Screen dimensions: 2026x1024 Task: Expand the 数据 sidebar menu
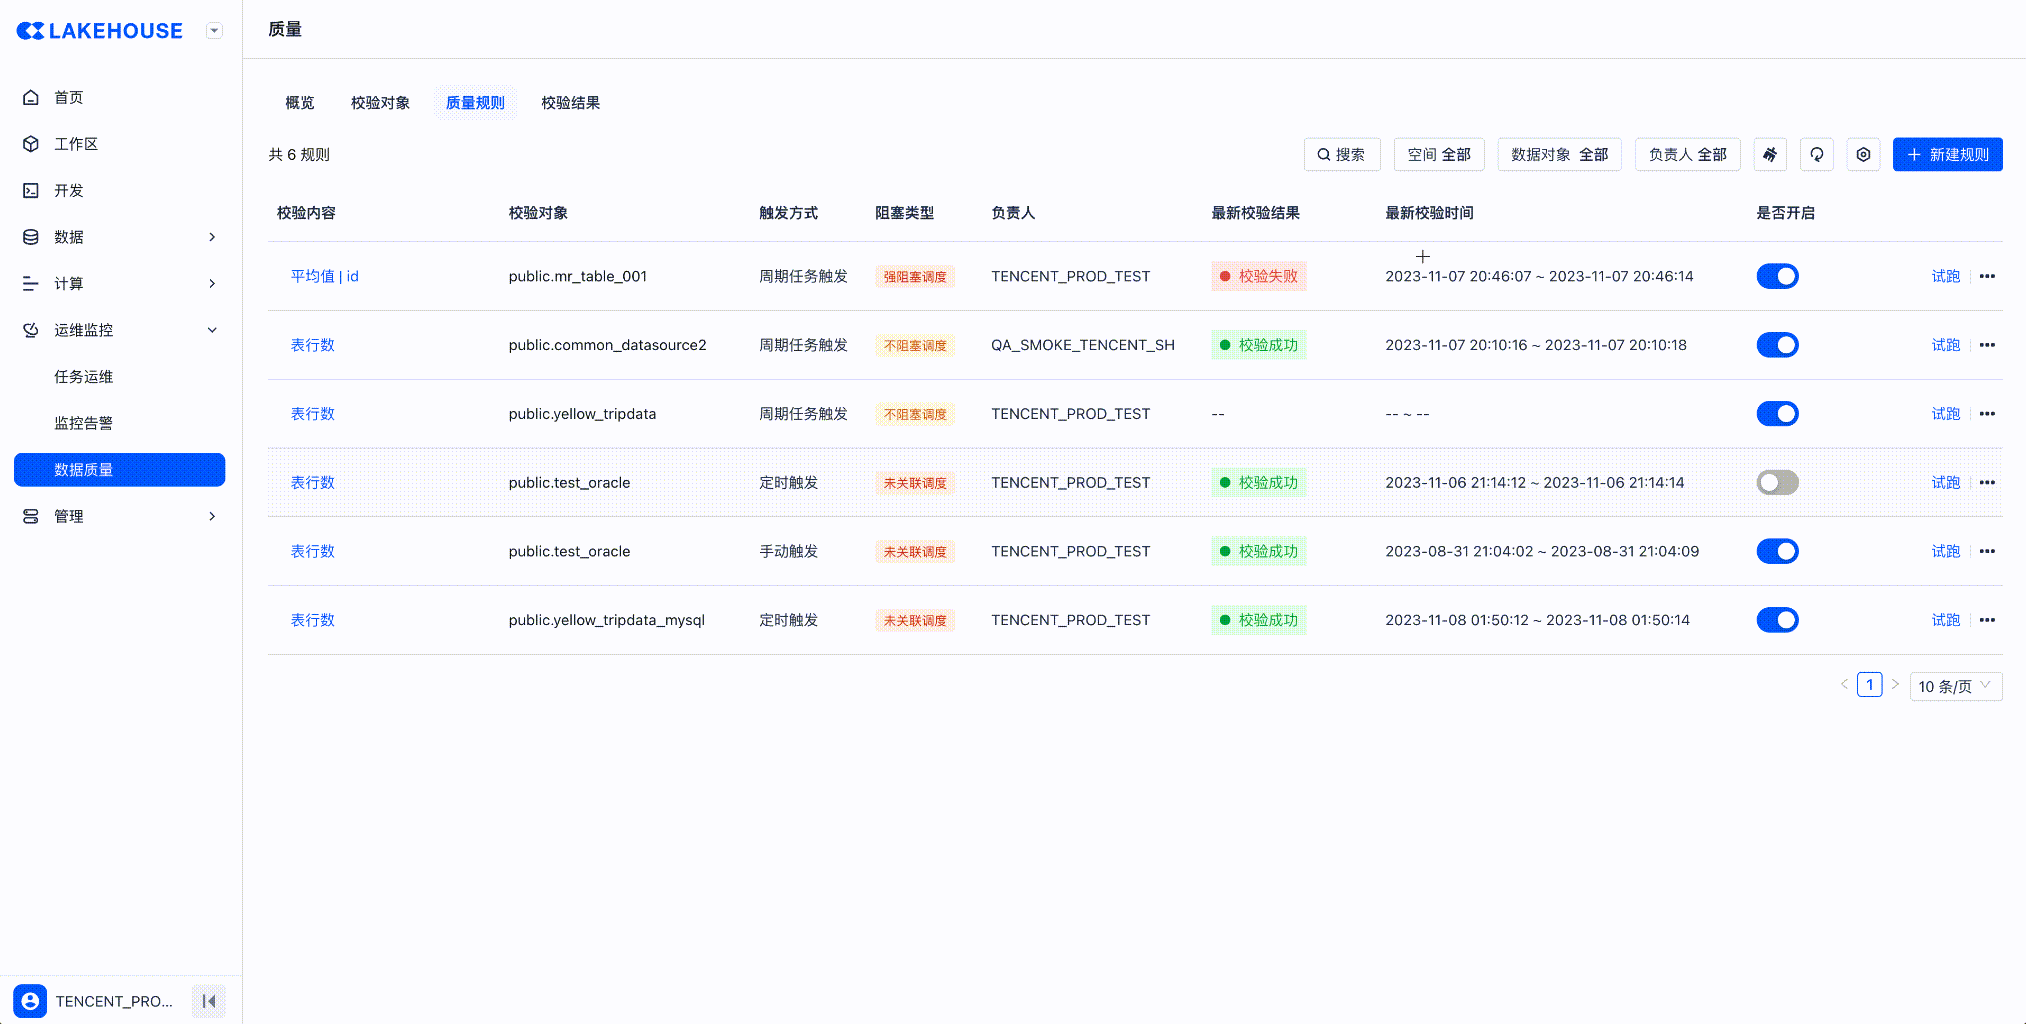[x=120, y=237]
